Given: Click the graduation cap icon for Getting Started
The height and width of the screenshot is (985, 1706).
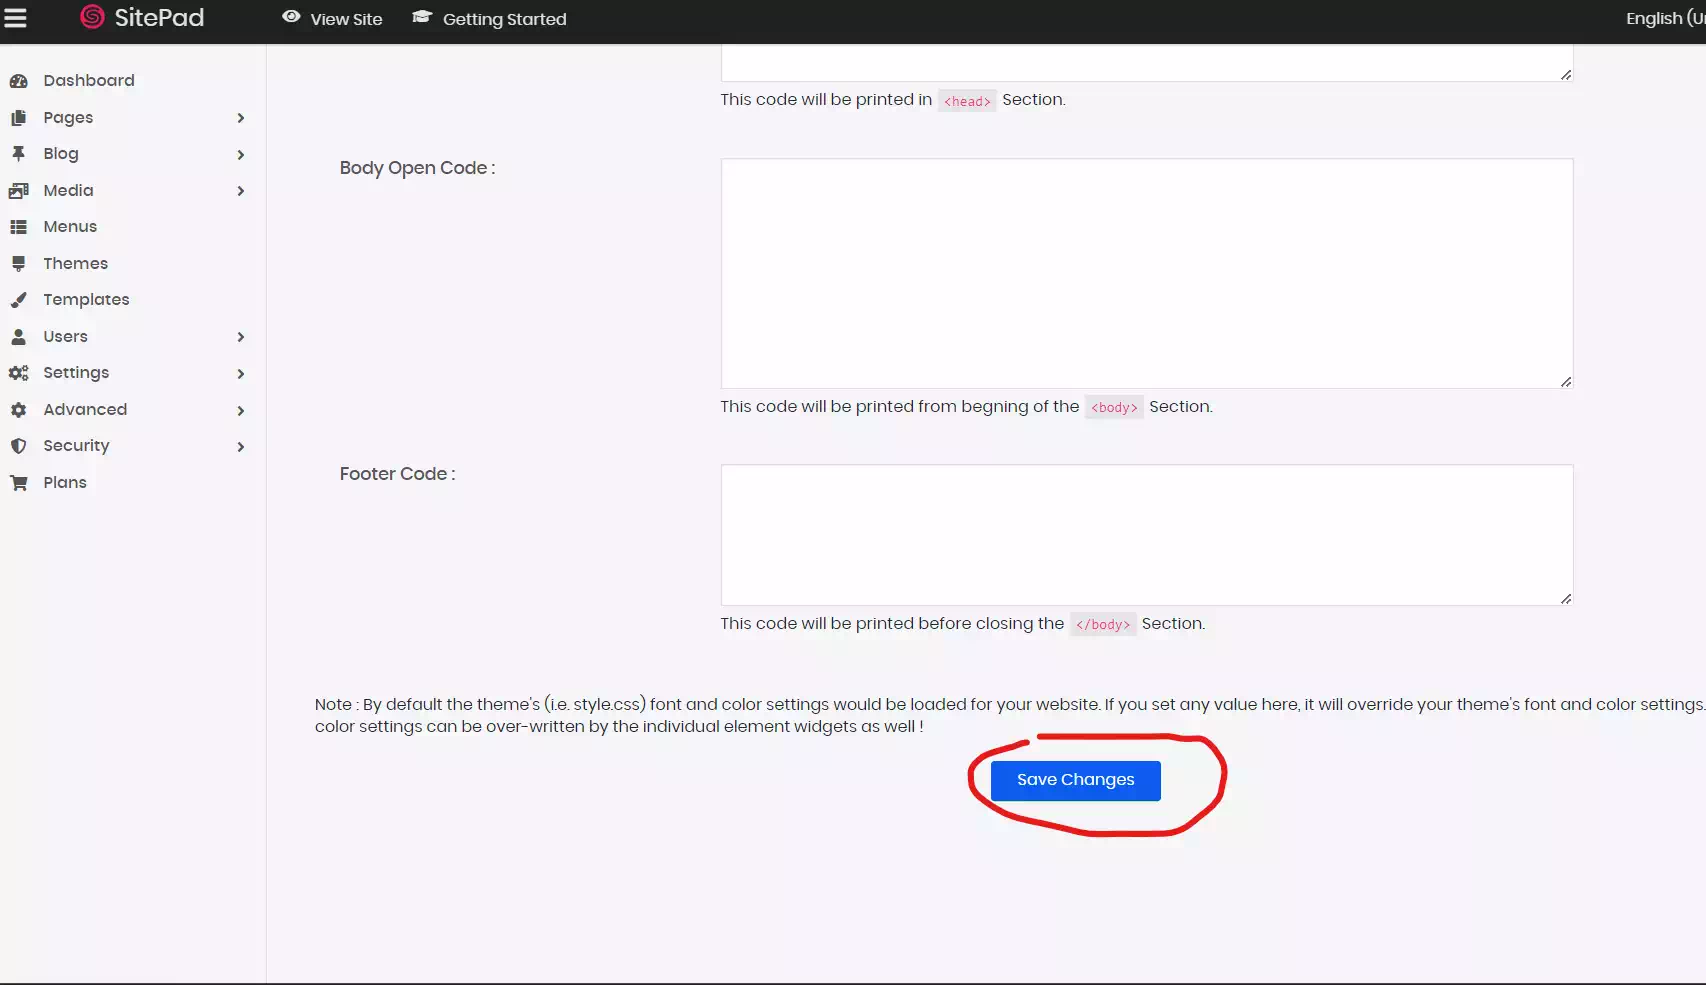Looking at the screenshot, I should click(x=422, y=17).
